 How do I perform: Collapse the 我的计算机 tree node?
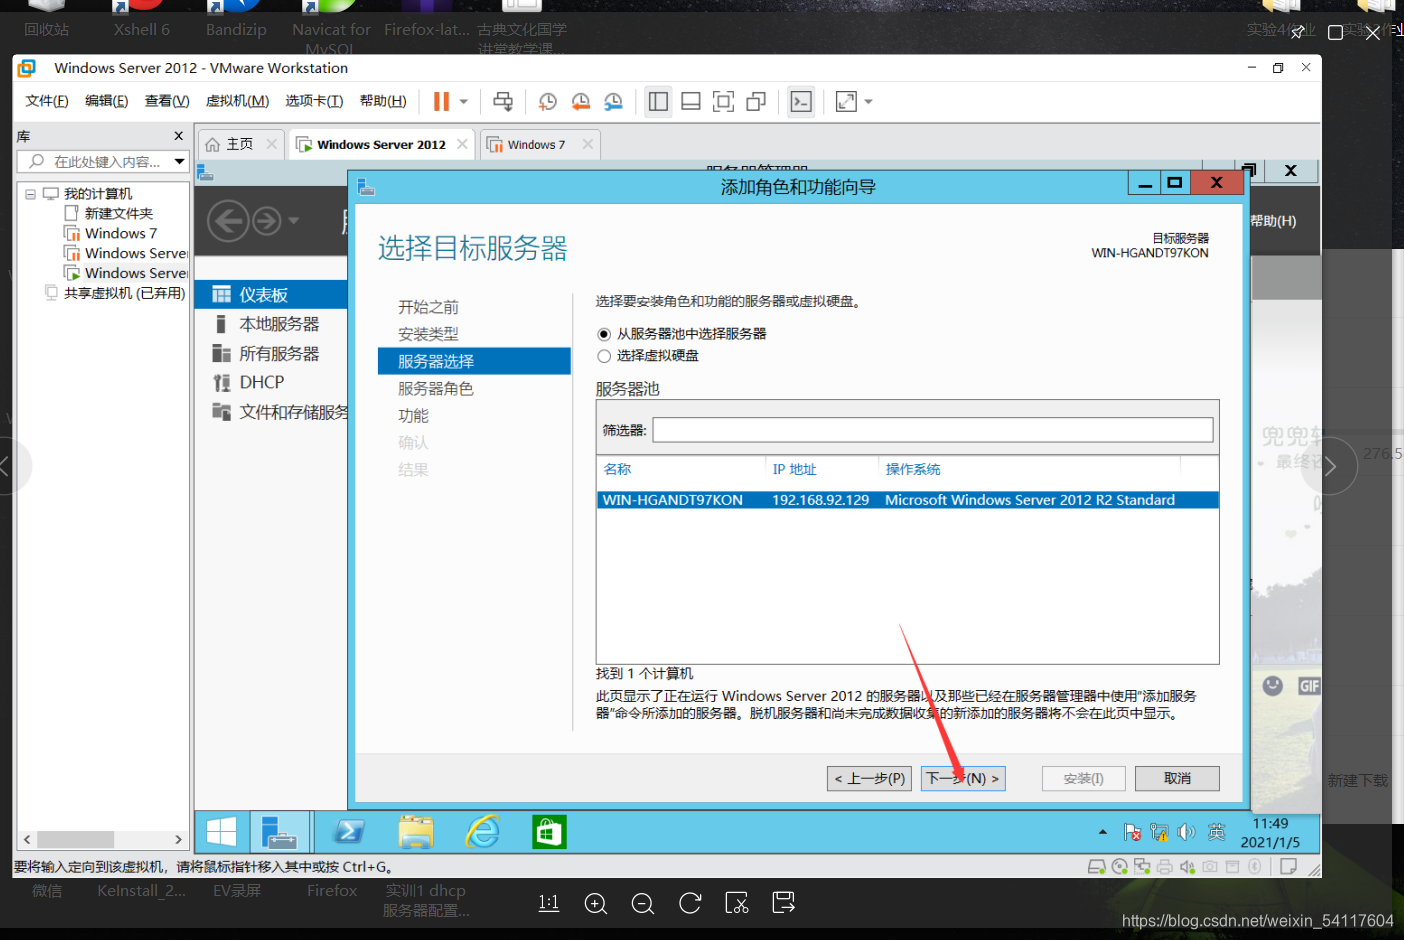click(31, 194)
